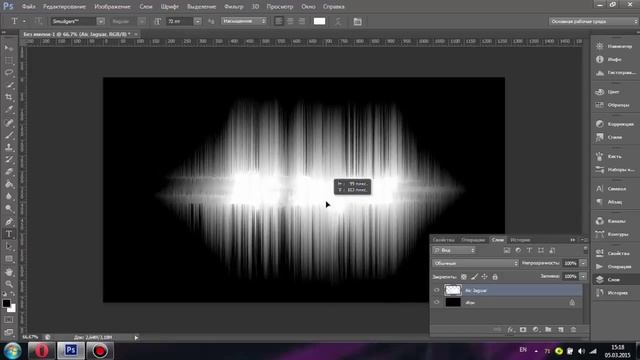The width and height of the screenshot is (640, 360).
Task: Click foreground color swatch
Action: 6,303
